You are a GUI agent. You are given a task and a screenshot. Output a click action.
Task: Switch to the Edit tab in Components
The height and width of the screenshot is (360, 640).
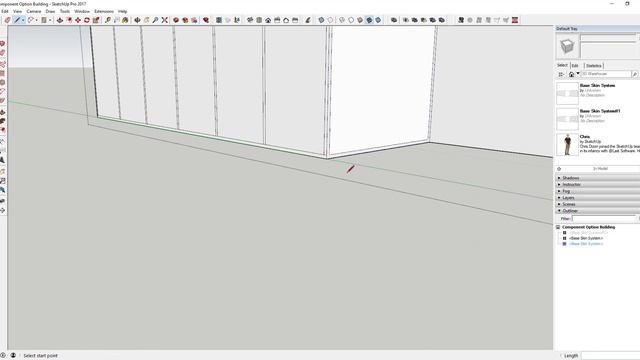point(575,66)
